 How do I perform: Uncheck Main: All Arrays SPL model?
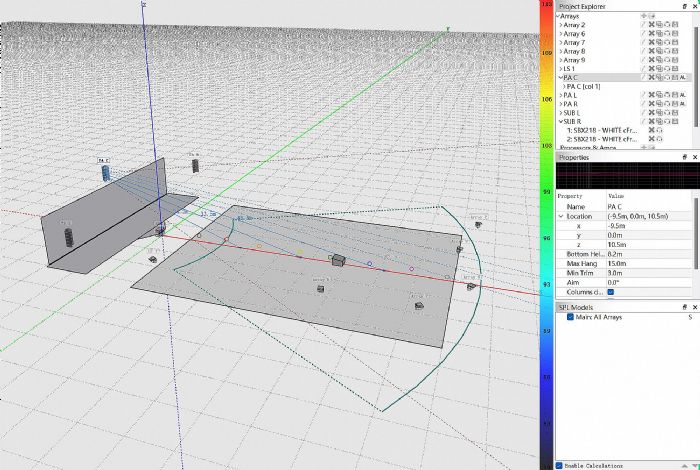click(x=570, y=316)
